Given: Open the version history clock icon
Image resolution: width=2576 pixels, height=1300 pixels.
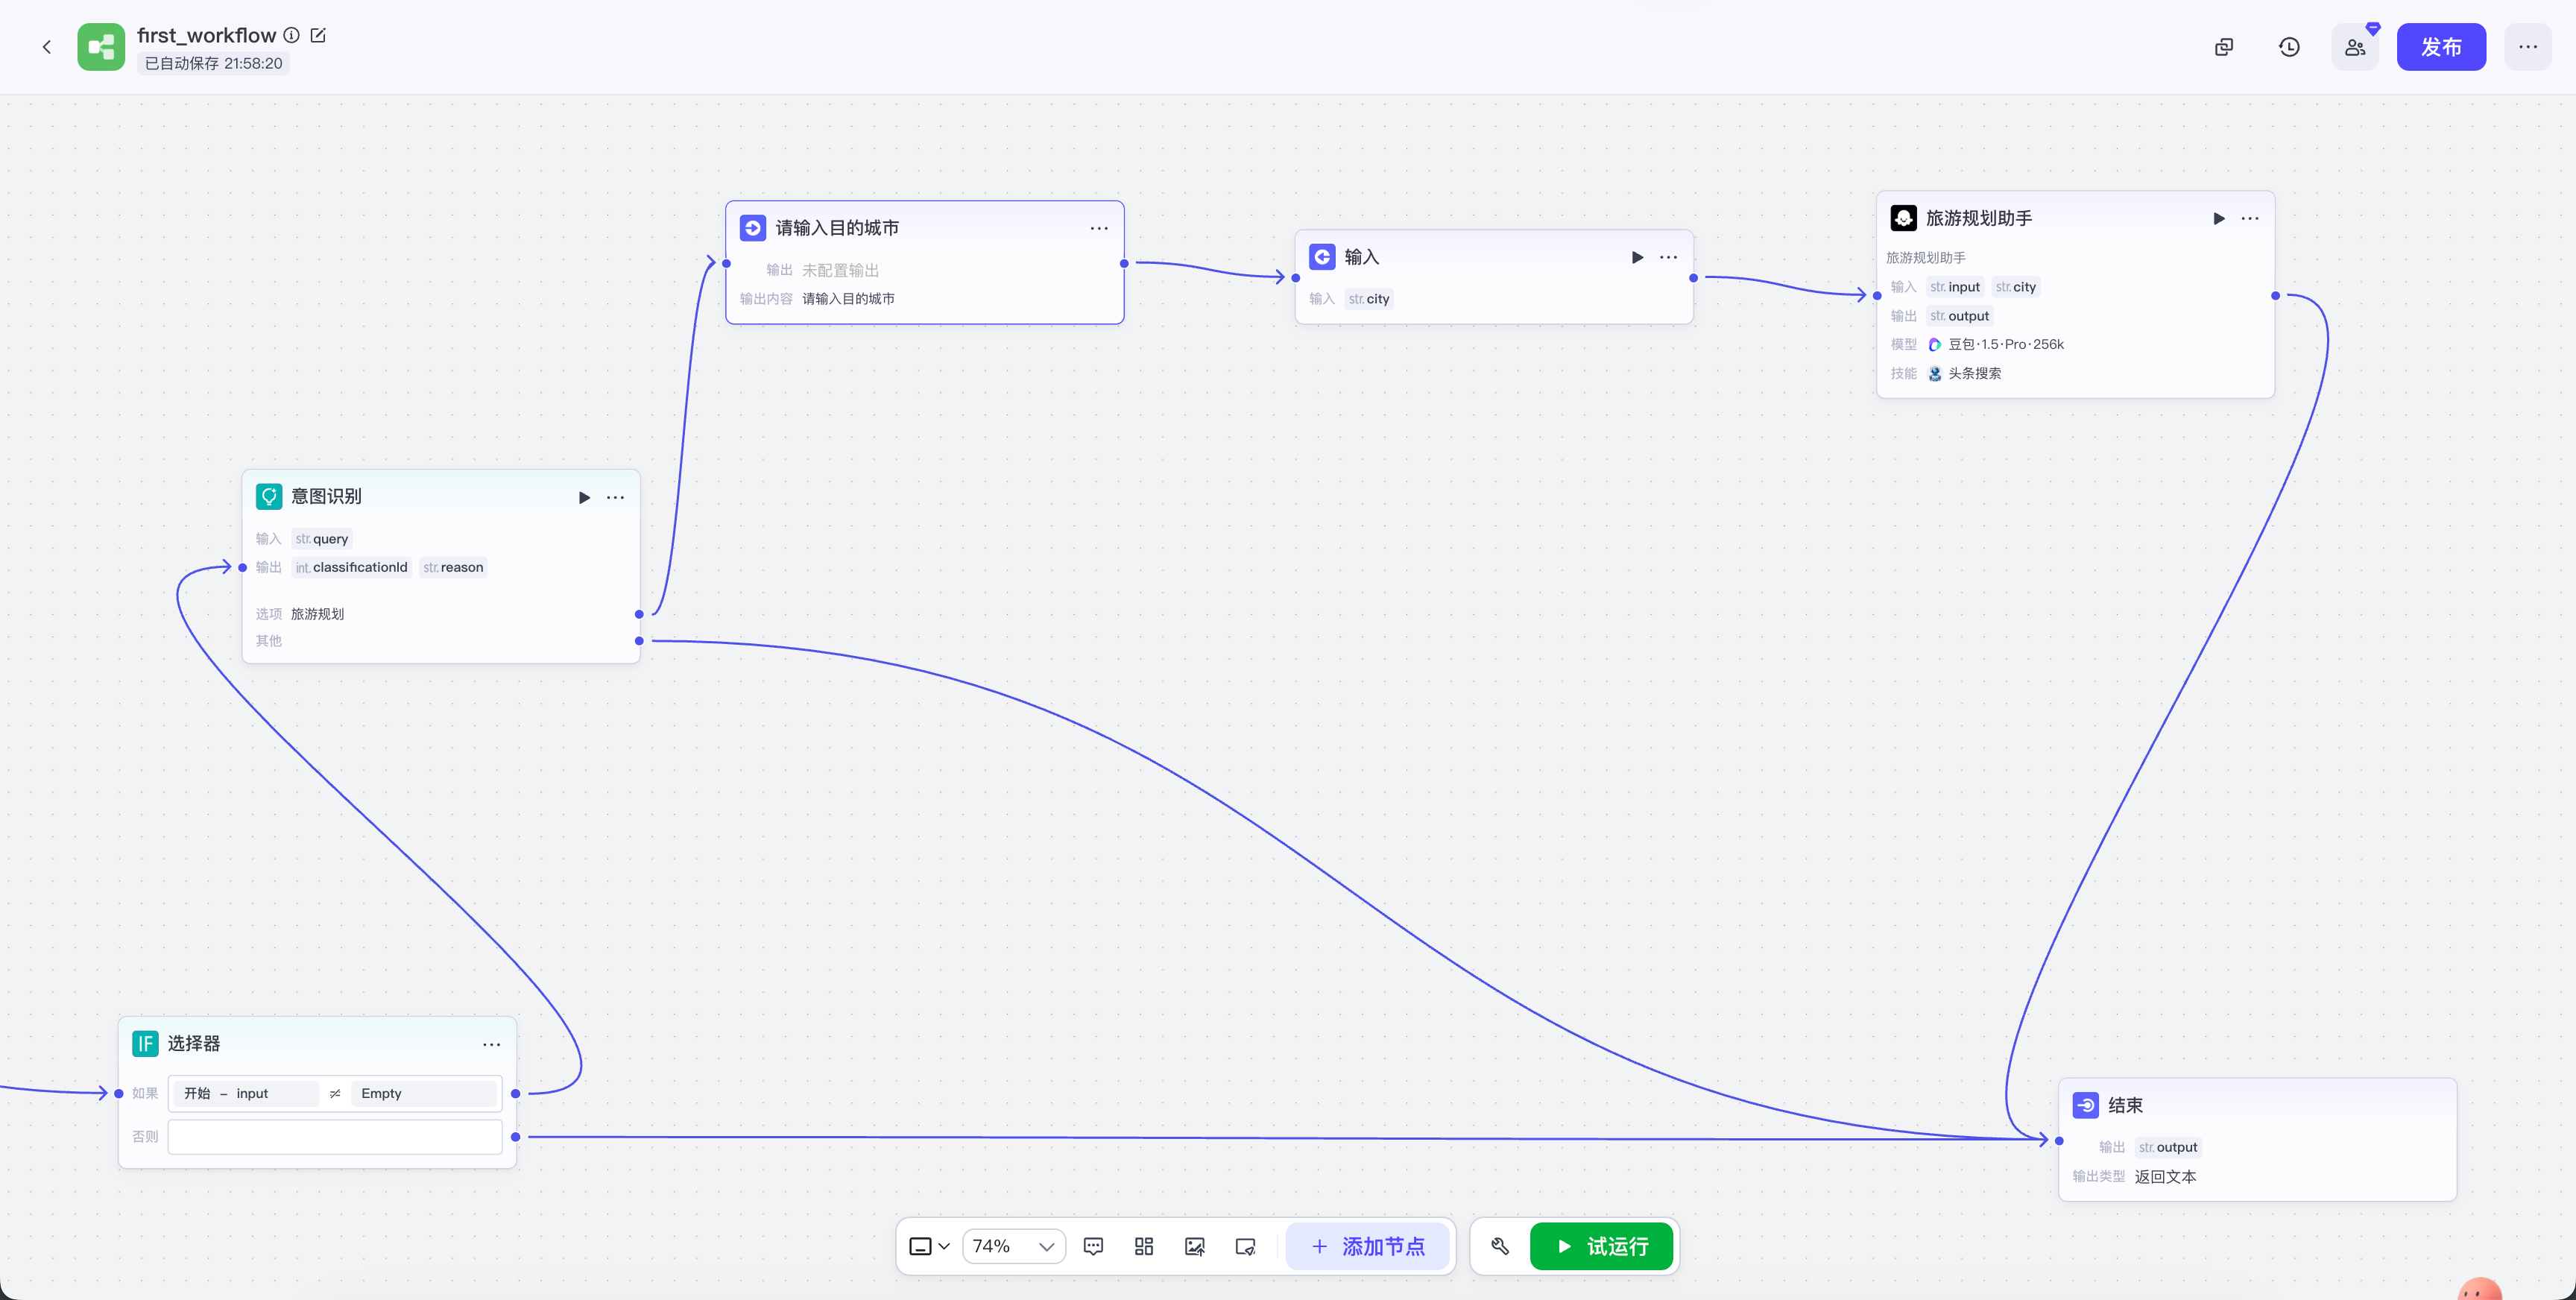Looking at the screenshot, I should pyautogui.click(x=2289, y=47).
